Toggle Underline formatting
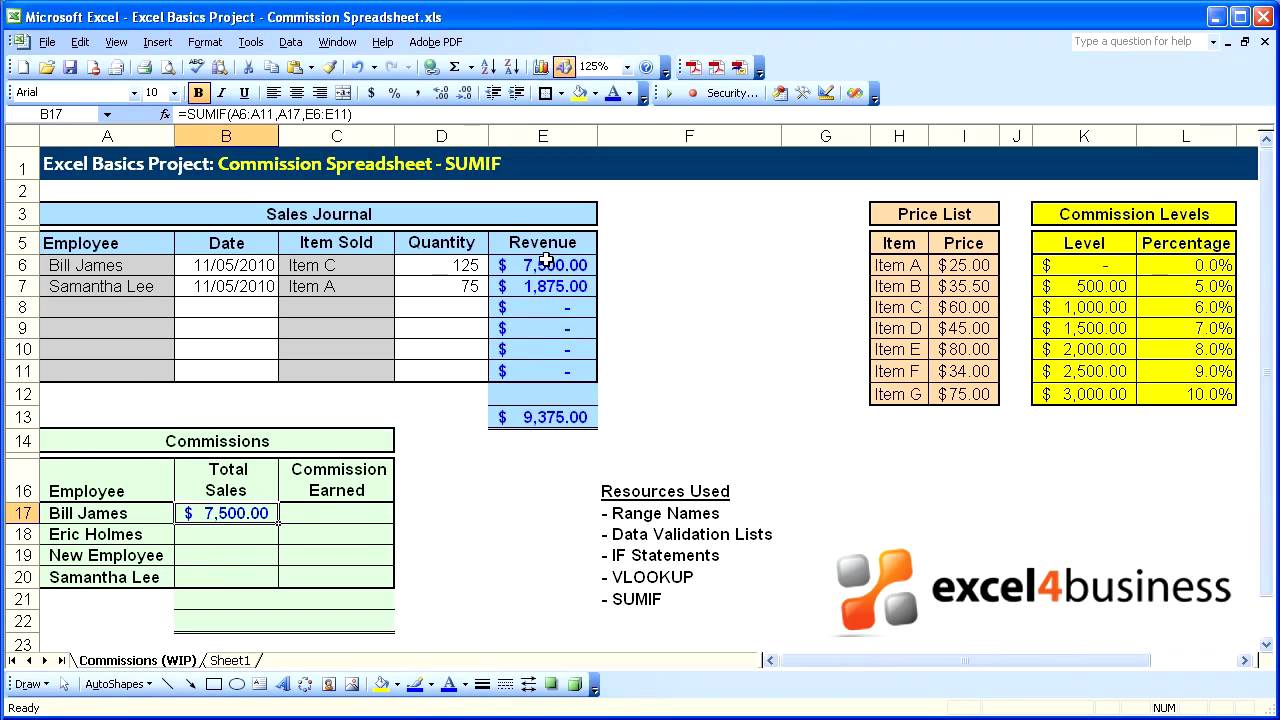The image size is (1280, 720). (244, 93)
